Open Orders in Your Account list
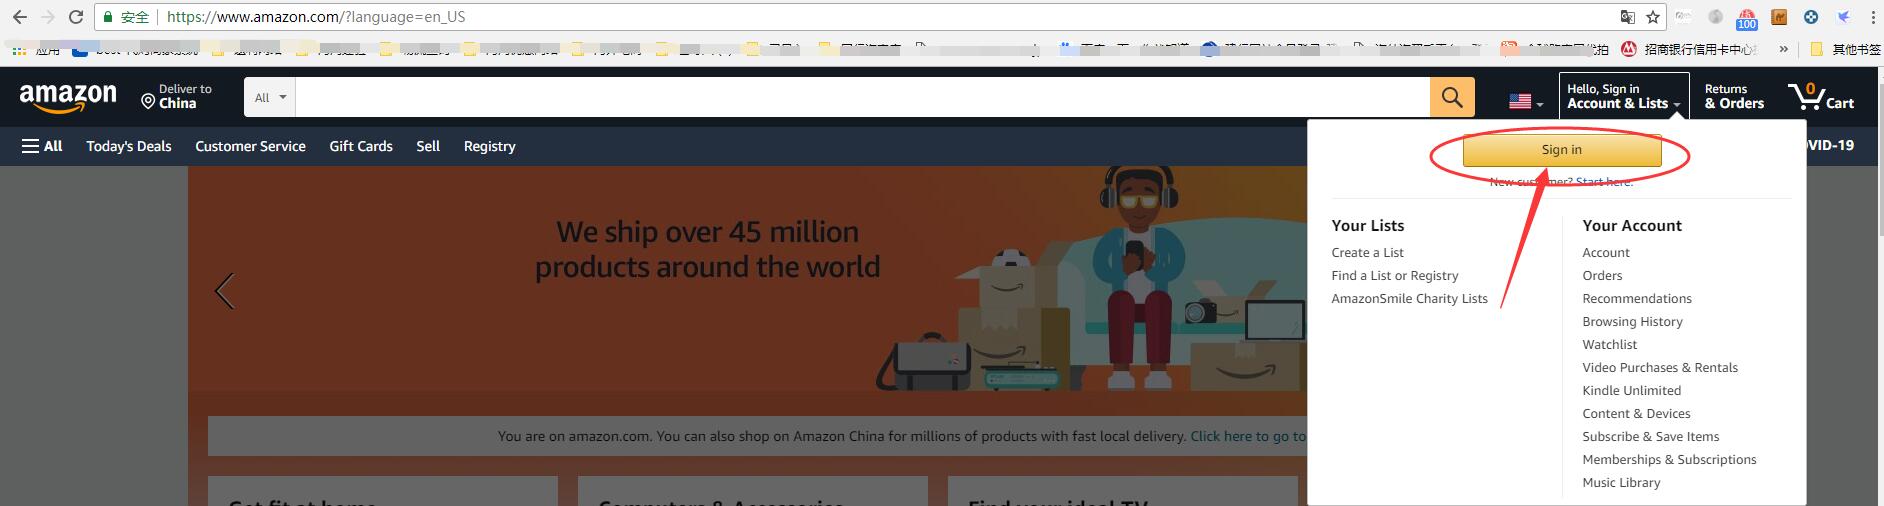Image resolution: width=1884 pixels, height=506 pixels. pyautogui.click(x=1602, y=276)
